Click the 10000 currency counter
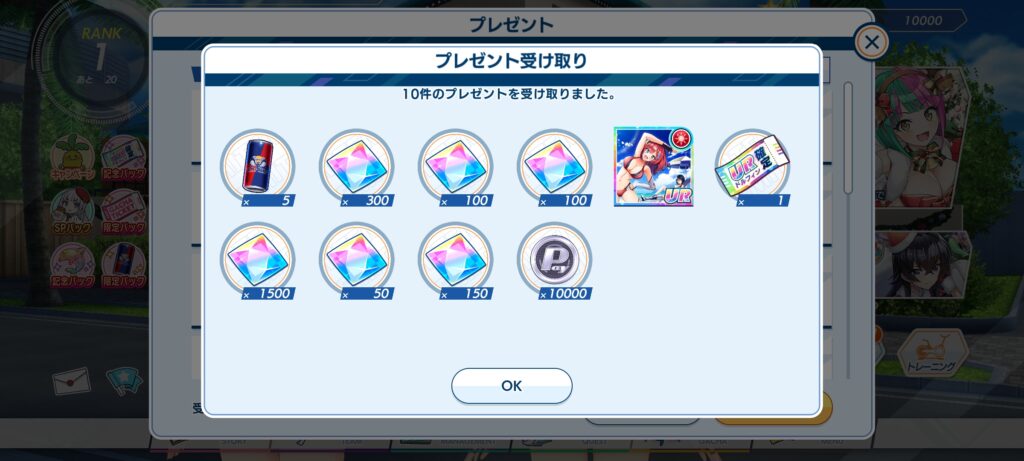 point(922,21)
